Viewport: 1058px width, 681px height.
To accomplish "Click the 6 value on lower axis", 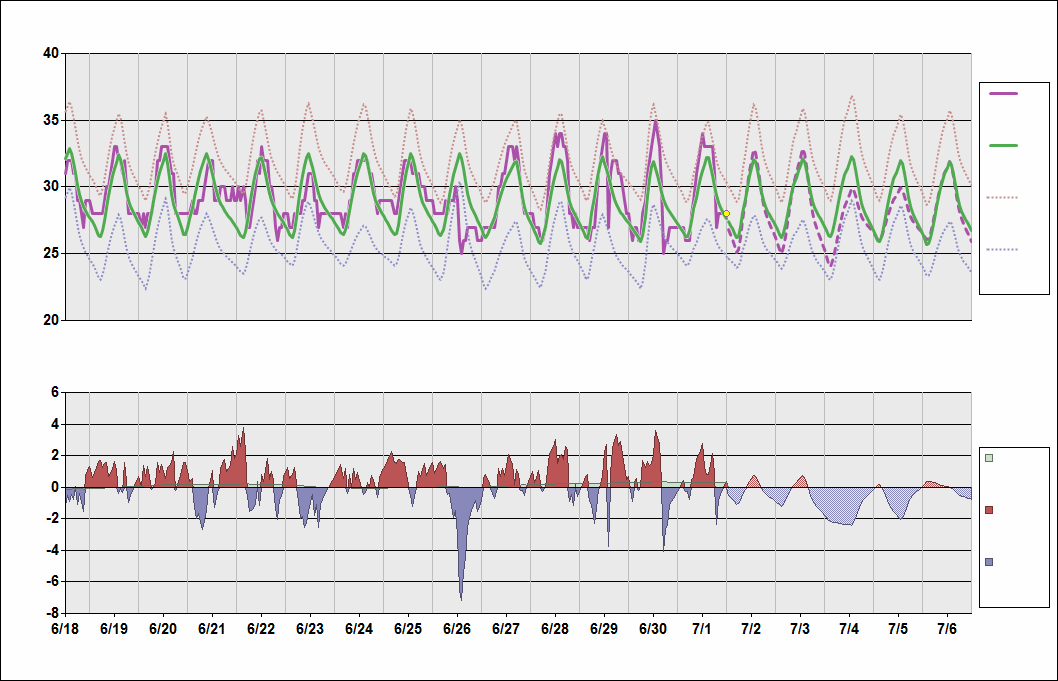I will (54, 393).
